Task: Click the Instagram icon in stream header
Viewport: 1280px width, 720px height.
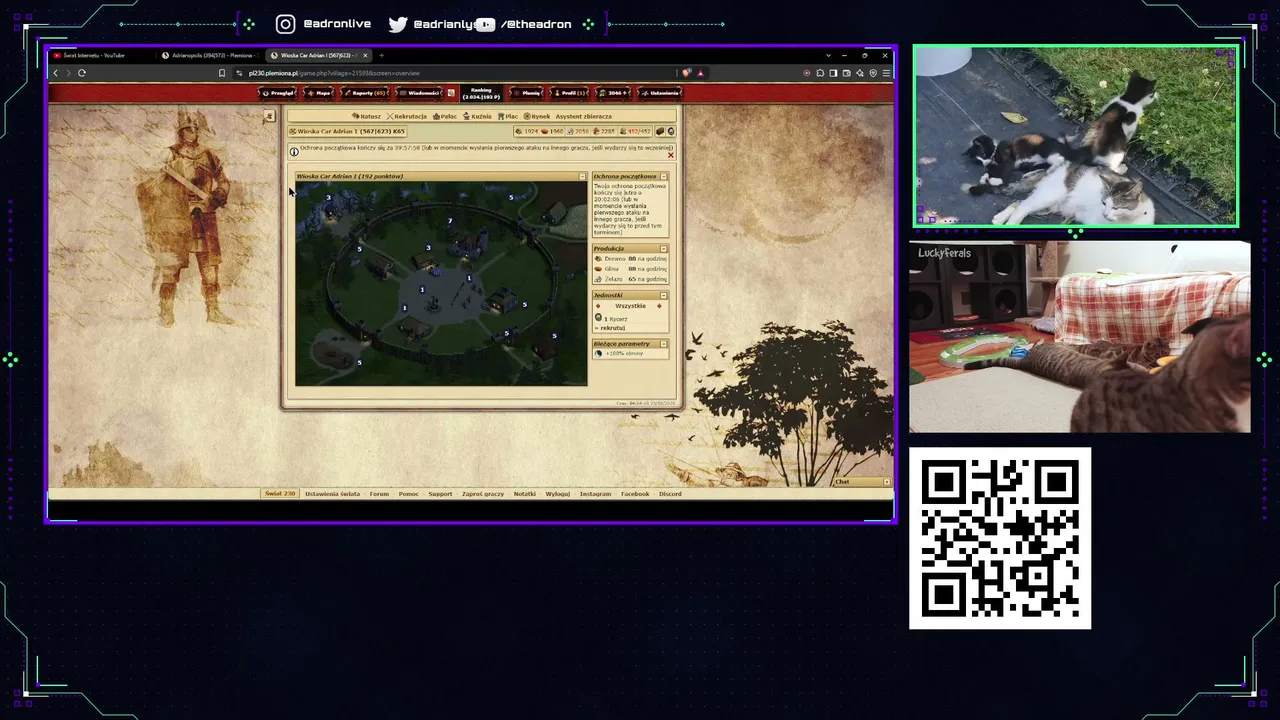Action: pos(286,24)
